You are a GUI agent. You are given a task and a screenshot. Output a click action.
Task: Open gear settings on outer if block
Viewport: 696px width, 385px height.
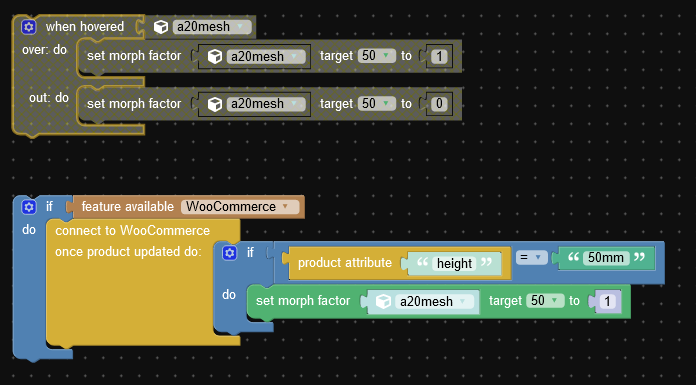29,207
